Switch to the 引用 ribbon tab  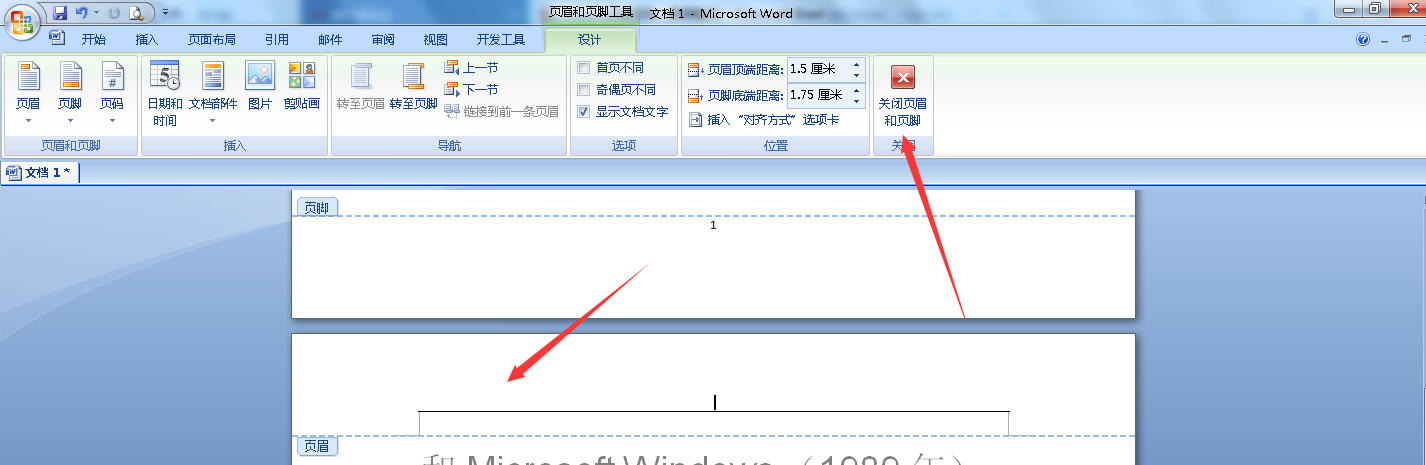[277, 40]
